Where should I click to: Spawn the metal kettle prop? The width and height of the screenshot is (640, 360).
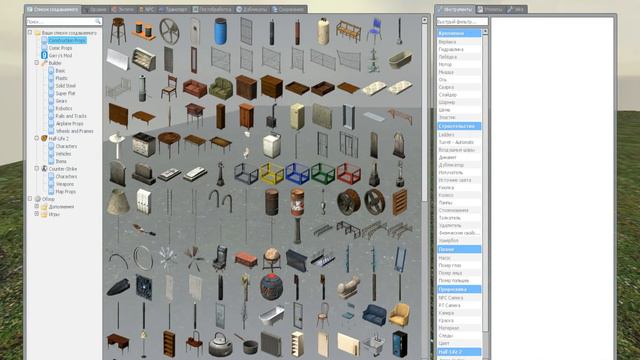[x=220, y=344]
